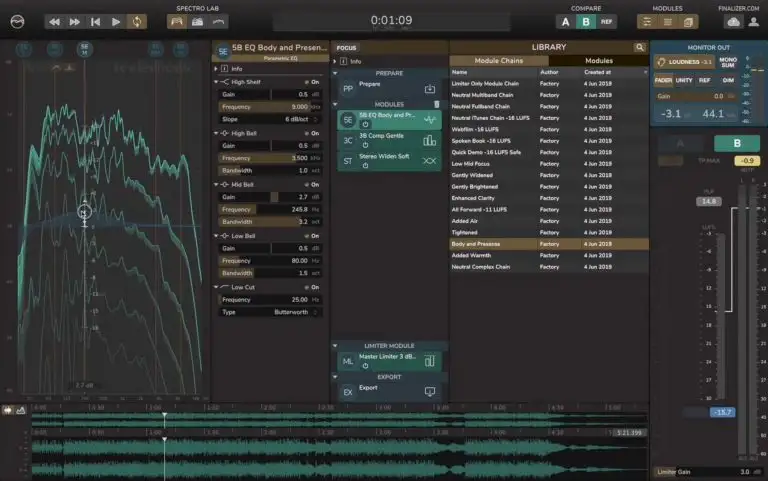Switch to the Modules library tab
This screenshot has width=768, height=481.
coord(599,61)
